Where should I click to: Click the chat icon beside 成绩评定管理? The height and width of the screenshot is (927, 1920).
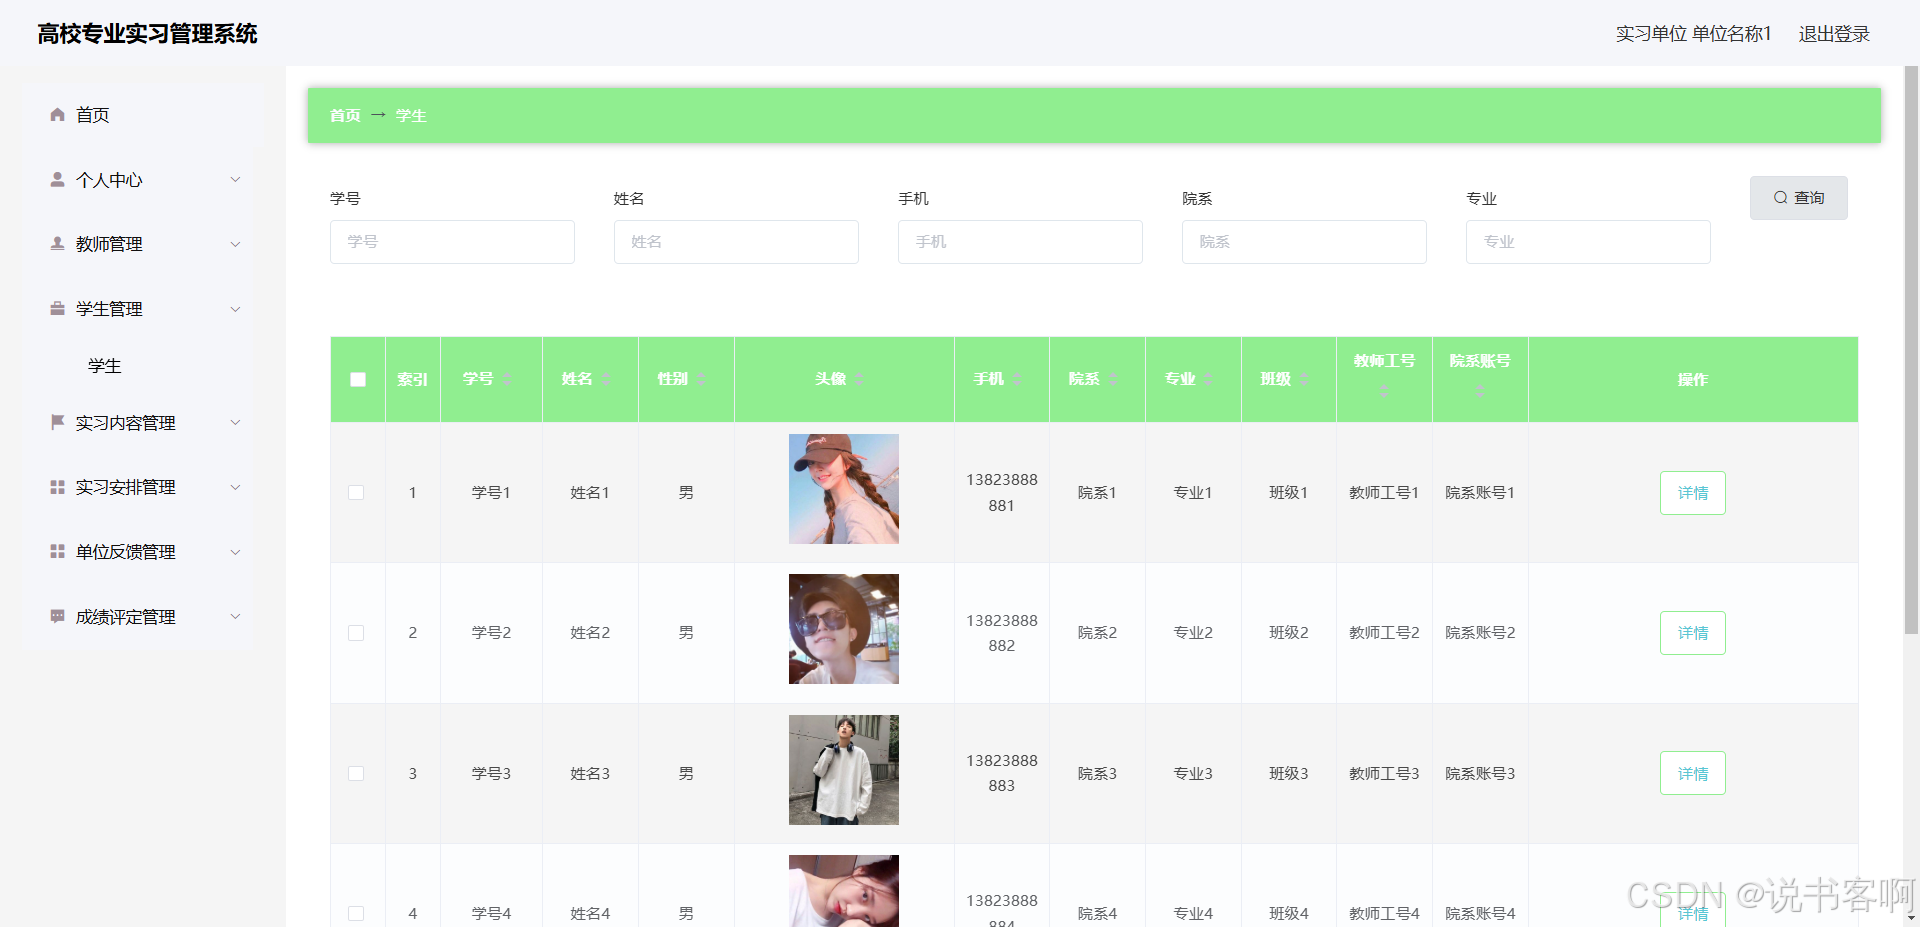click(x=57, y=616)
